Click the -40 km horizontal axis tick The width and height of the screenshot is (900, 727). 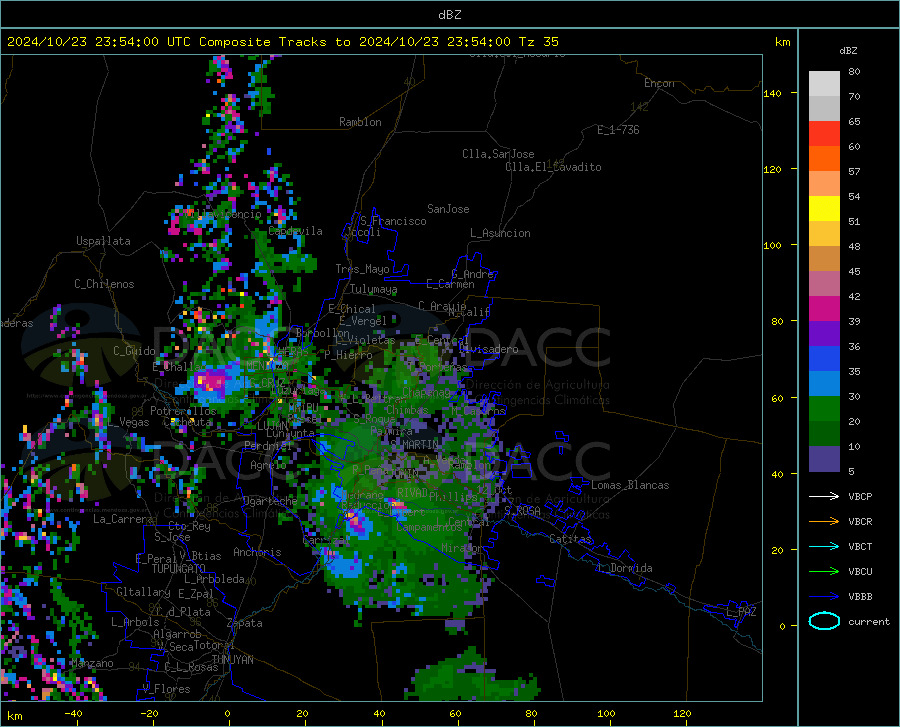point(73,713)
